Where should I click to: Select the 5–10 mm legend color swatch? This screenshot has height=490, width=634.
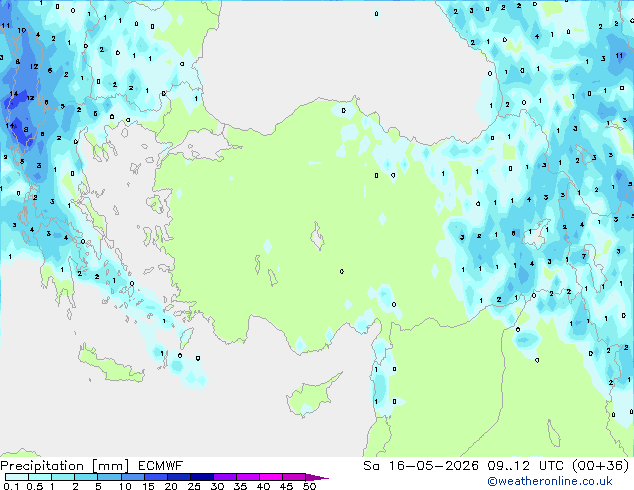point(109,477)
